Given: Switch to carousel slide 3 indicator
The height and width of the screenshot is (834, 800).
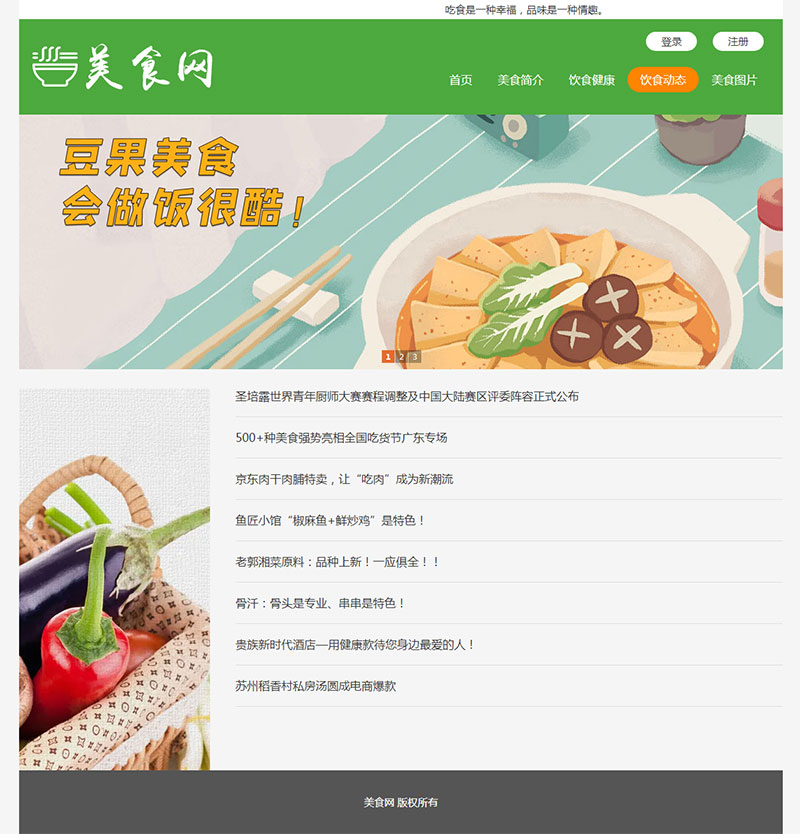Looking at the screenshot, I should click(415, 357).
